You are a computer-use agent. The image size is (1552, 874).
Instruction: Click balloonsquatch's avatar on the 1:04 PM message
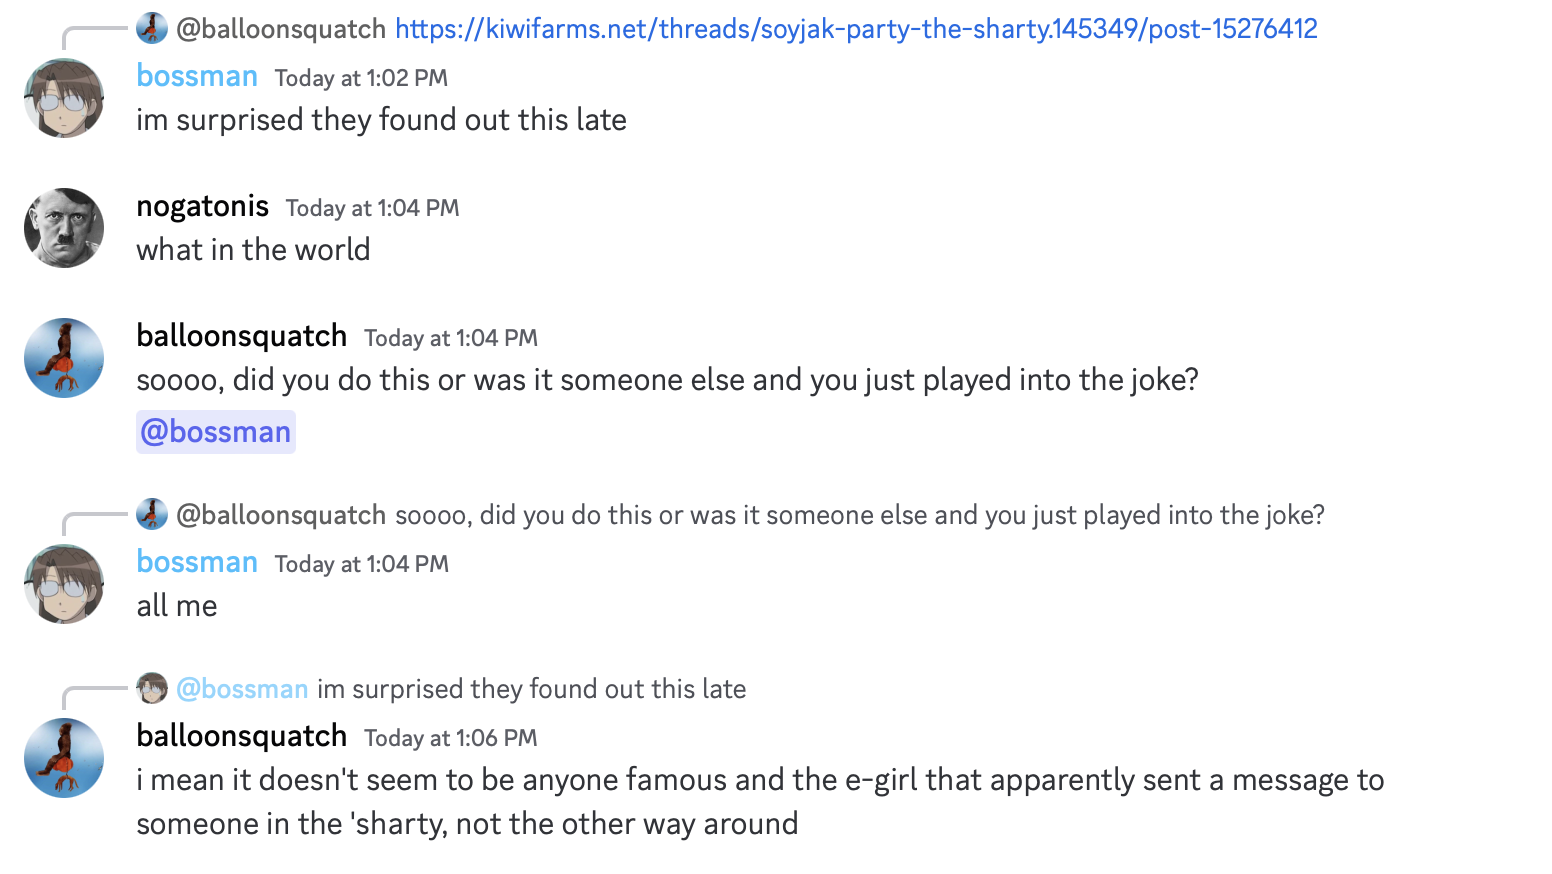pyautogui.click(x=64, y=358)
